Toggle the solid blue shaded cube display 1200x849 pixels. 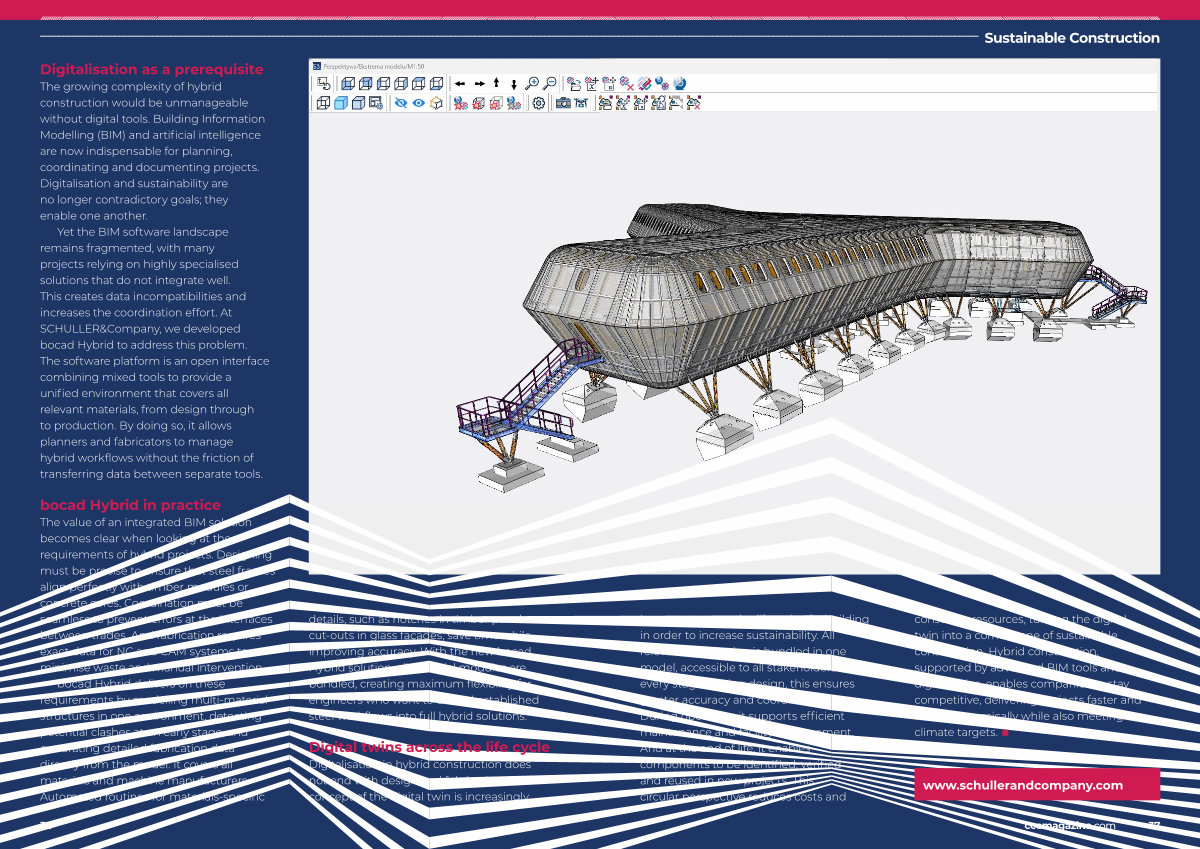[340, 103]
